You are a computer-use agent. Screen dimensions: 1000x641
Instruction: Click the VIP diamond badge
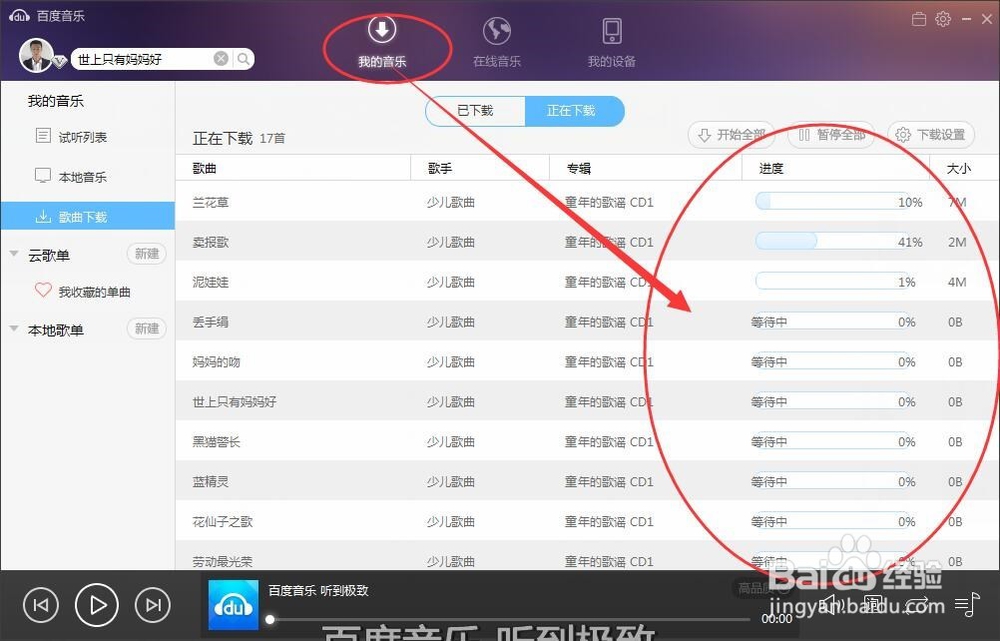59,62
